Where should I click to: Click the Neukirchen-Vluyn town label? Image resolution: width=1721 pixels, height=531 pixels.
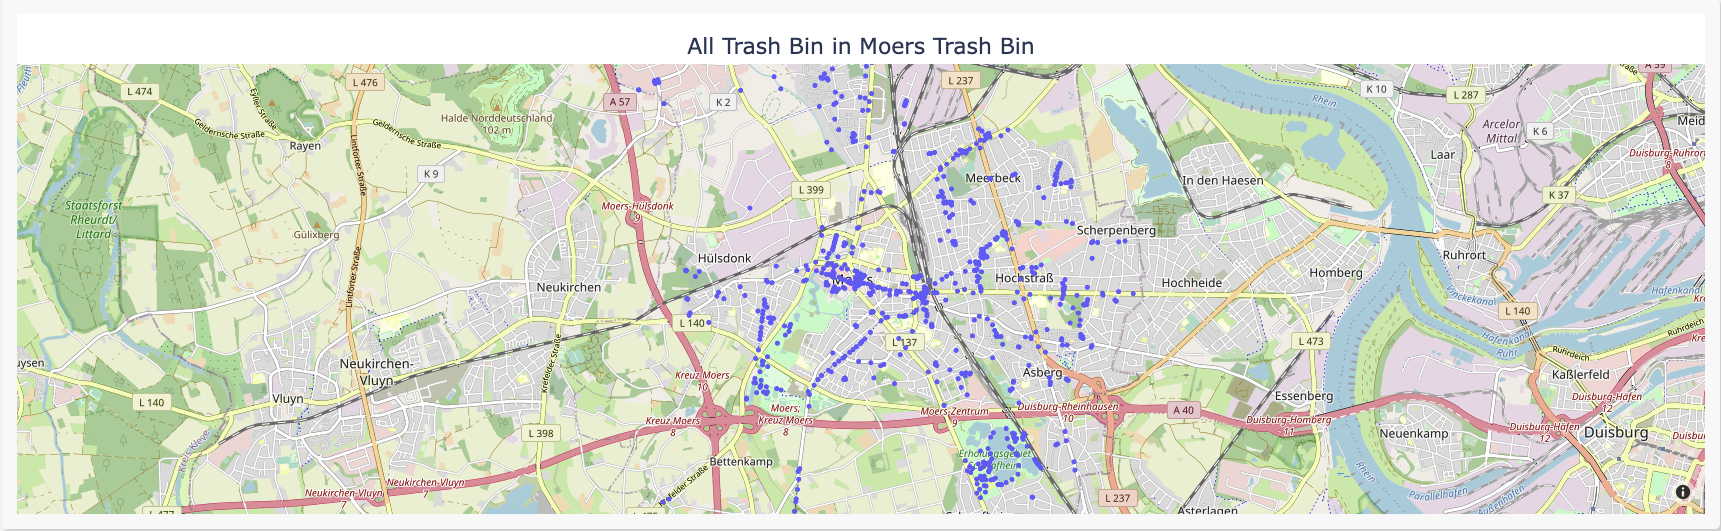click(376, 372)
